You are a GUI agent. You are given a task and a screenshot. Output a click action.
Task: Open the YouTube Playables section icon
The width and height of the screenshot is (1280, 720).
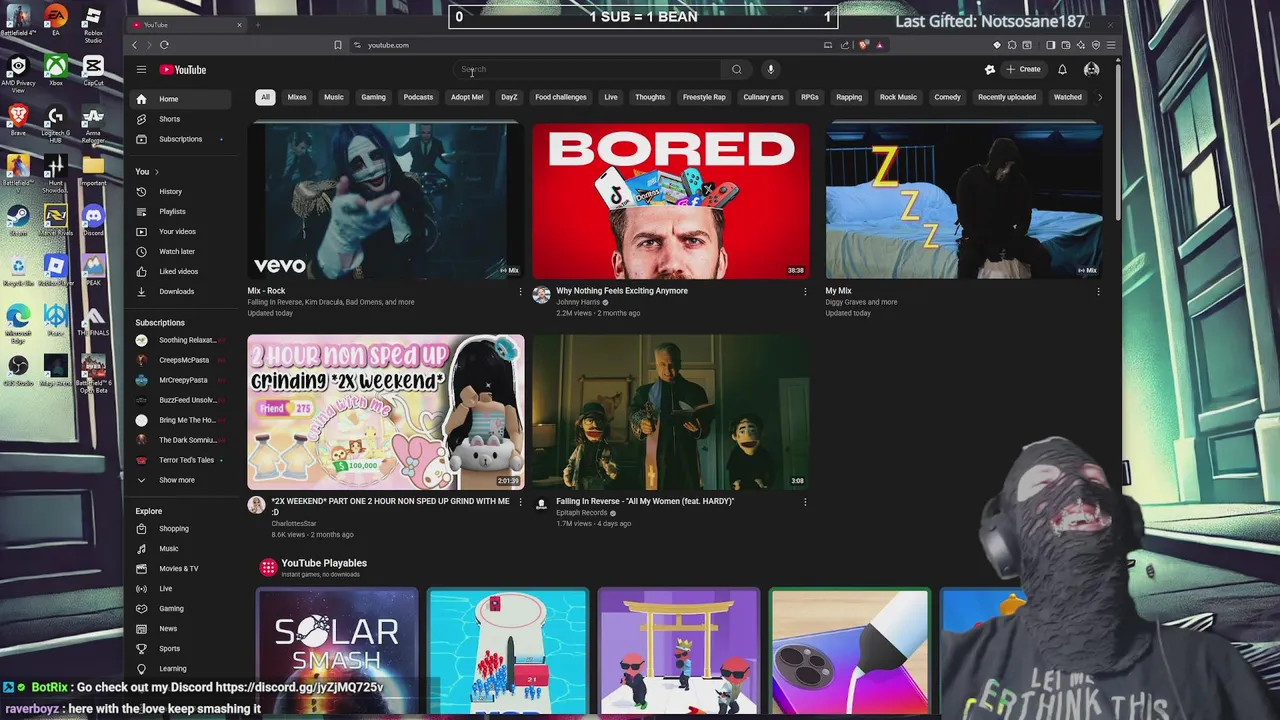(268, 567)
